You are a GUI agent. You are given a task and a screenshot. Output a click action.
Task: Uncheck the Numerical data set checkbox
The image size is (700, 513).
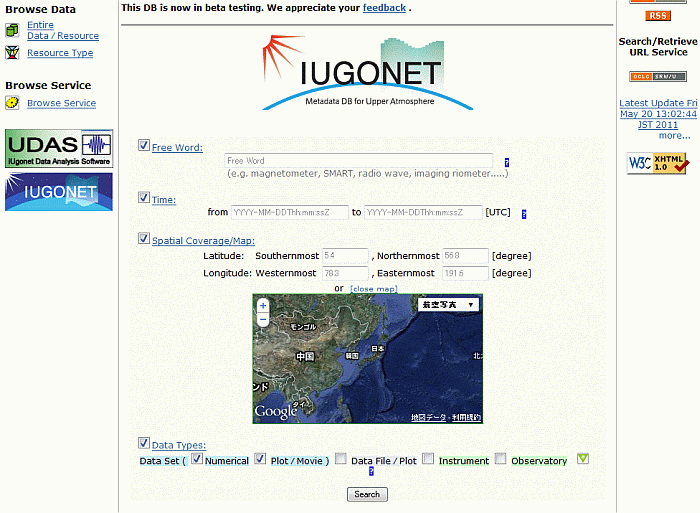point(197,459)
